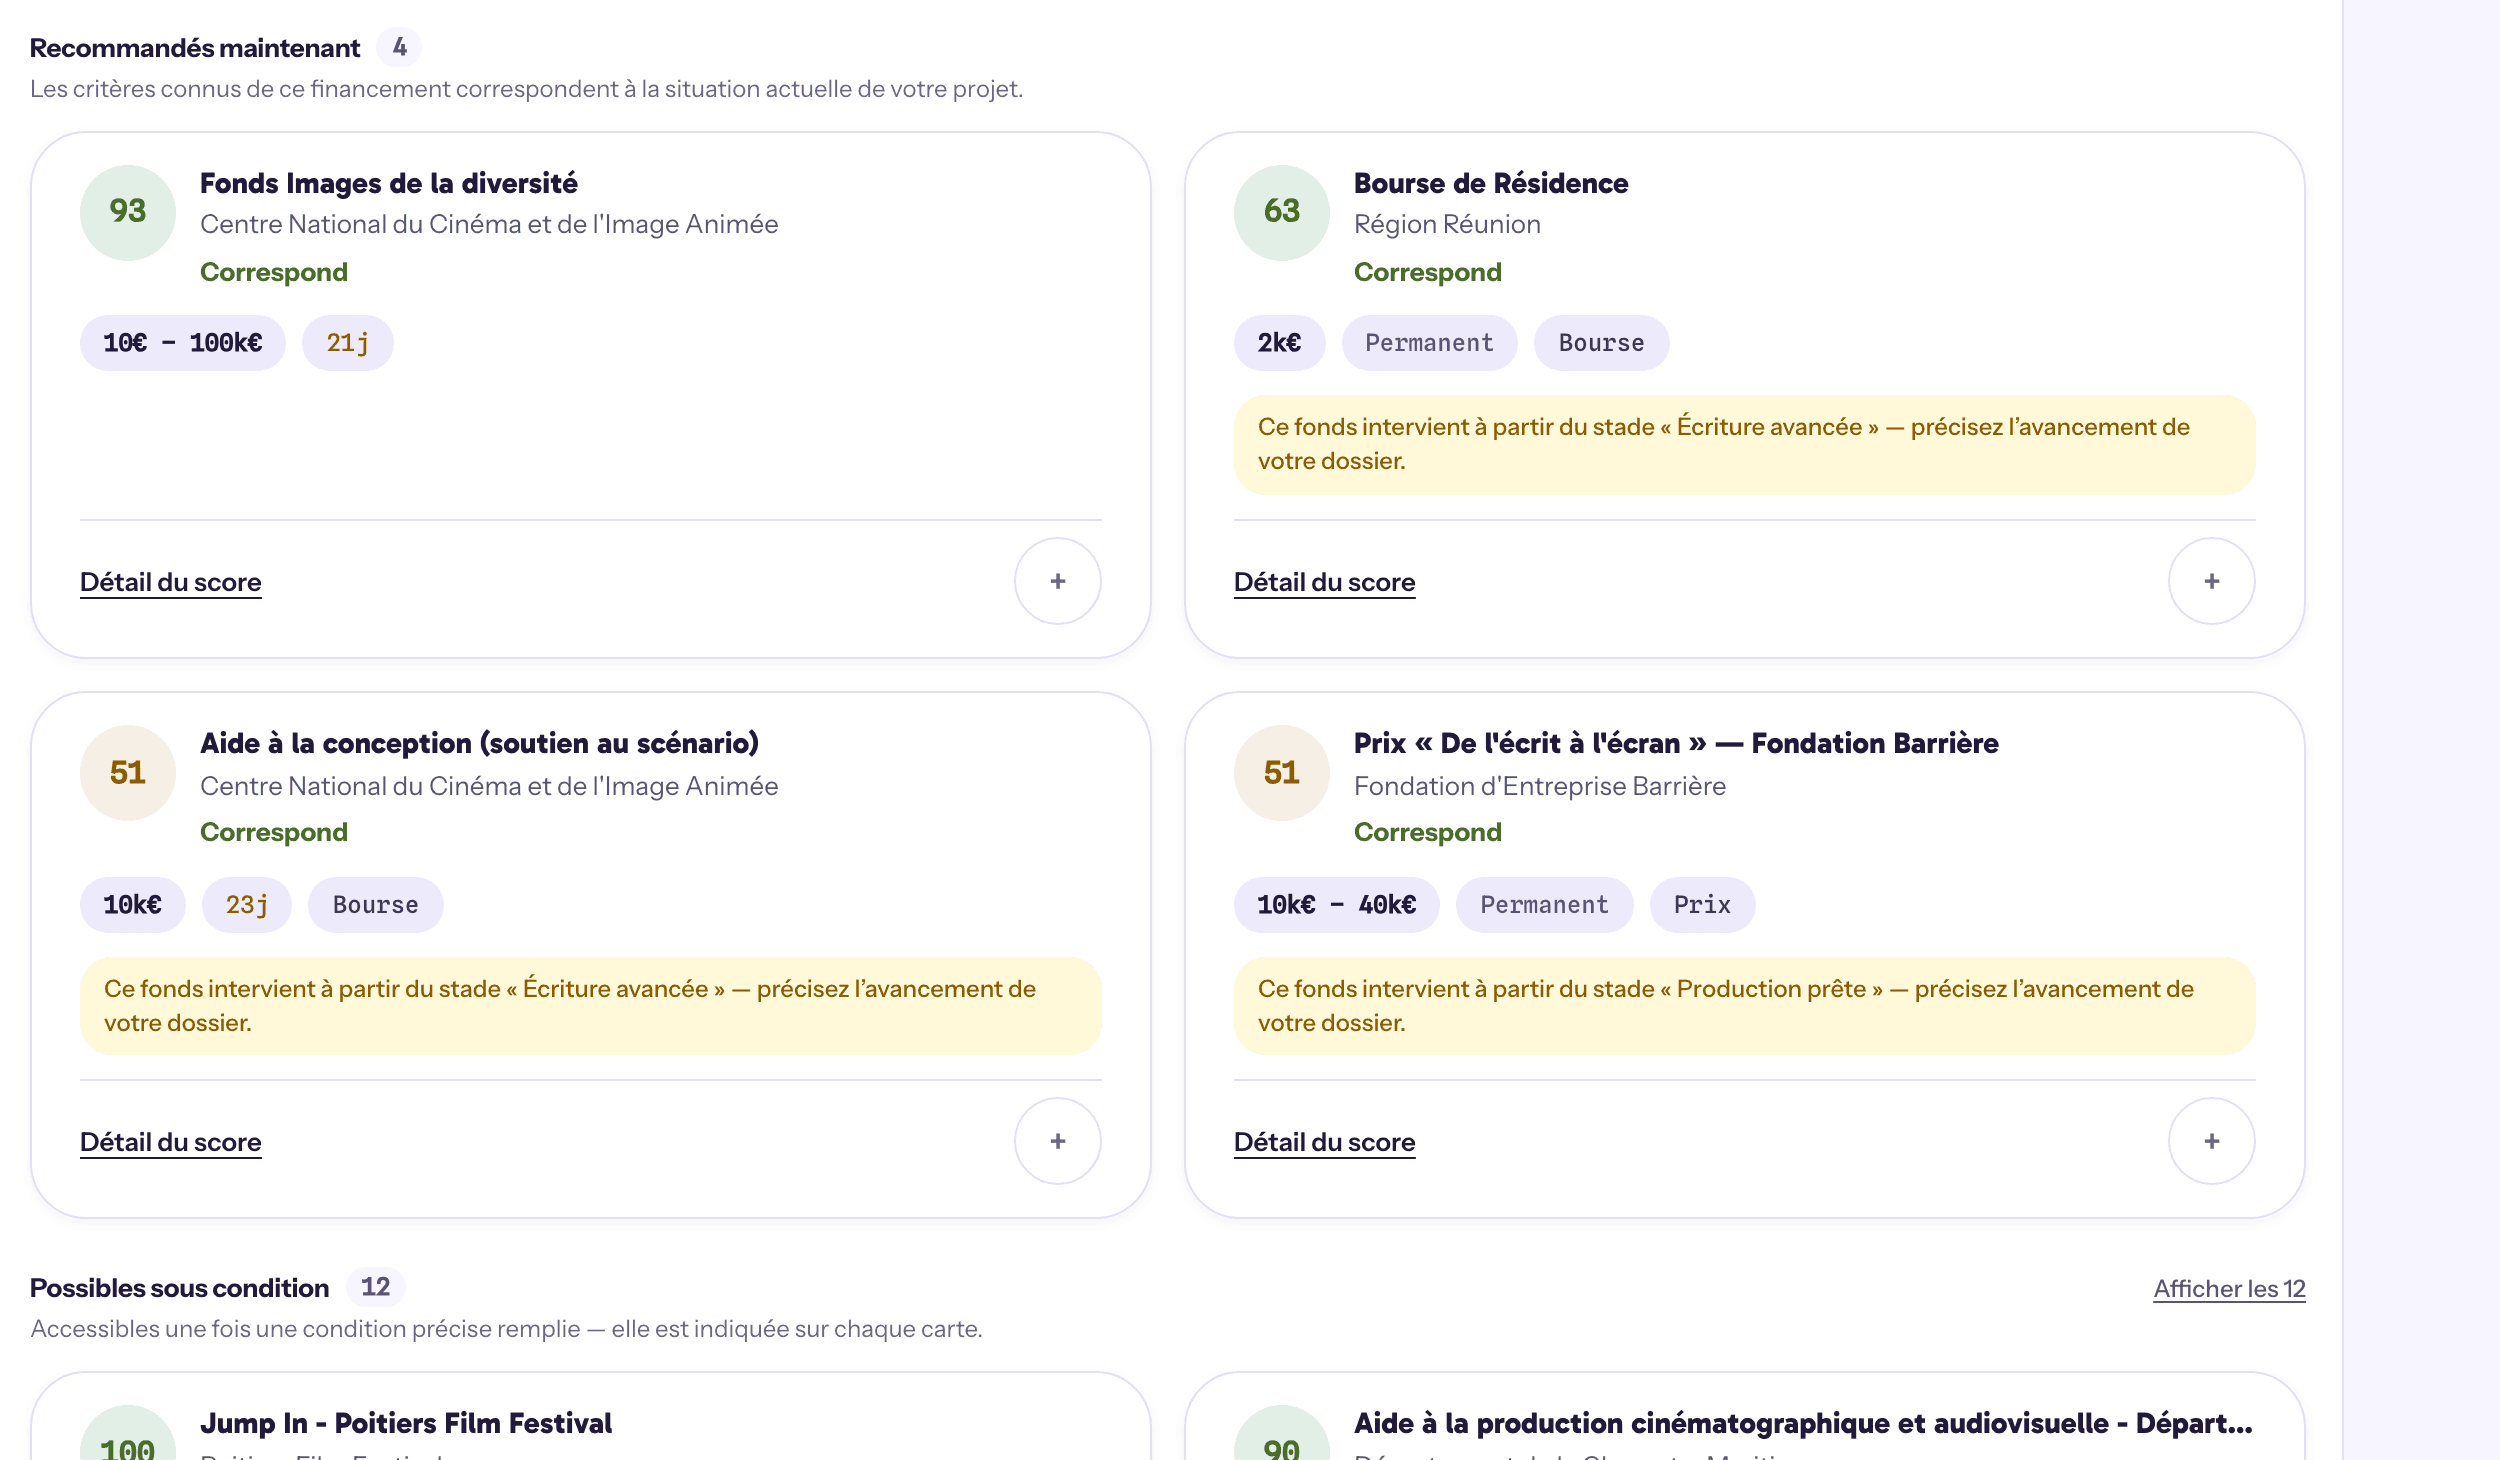The image size is (2500, 1460).
Task: Click the Bourse chip on Bourse de Résidence card
Action: (1602, 343)
